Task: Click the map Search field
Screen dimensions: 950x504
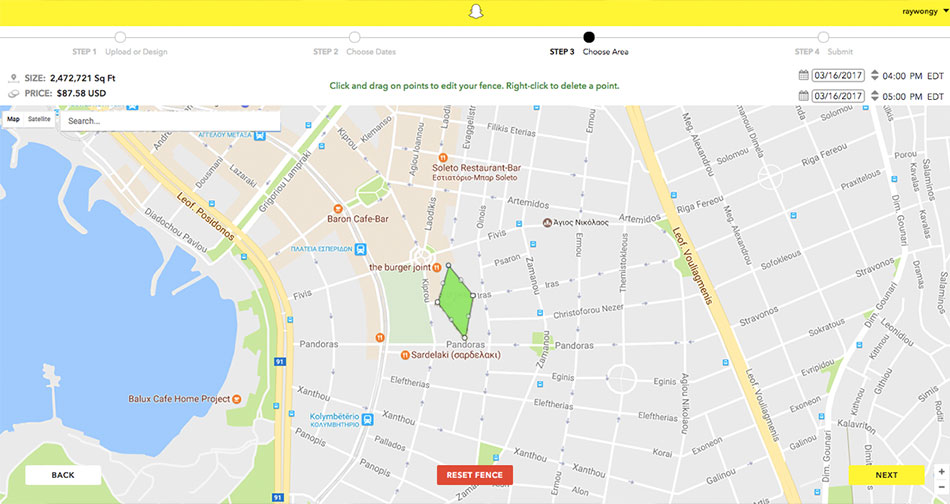Action: pyautogui.click(x=170, y=121)
